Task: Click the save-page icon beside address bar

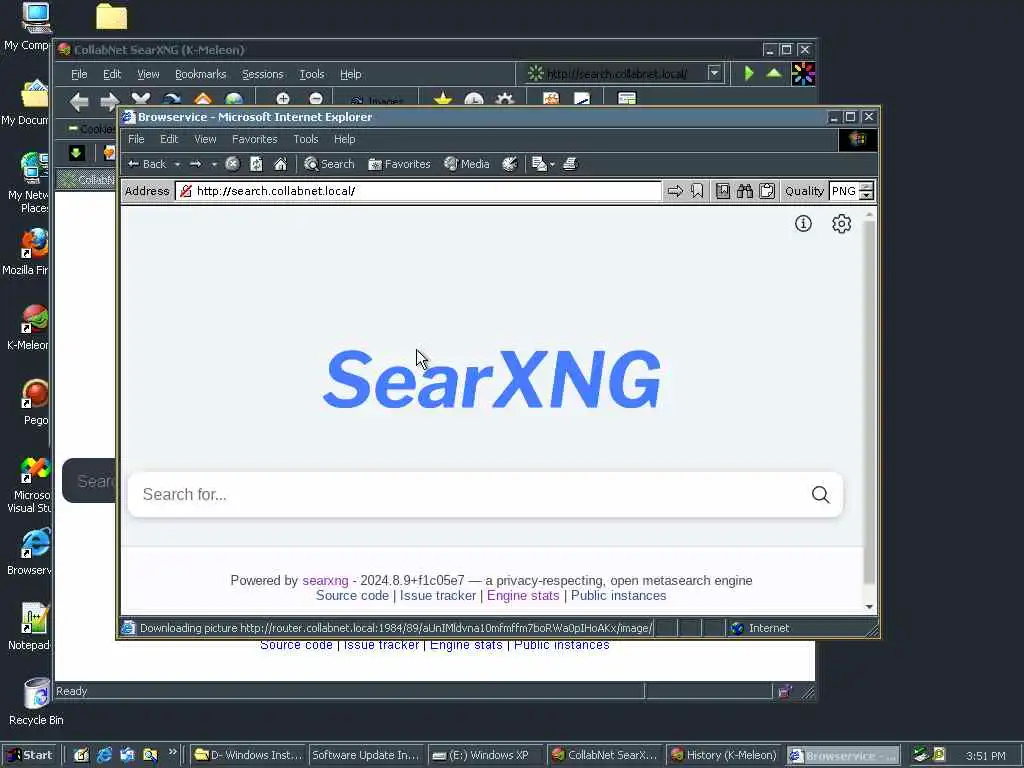Action: click(722, 191)
